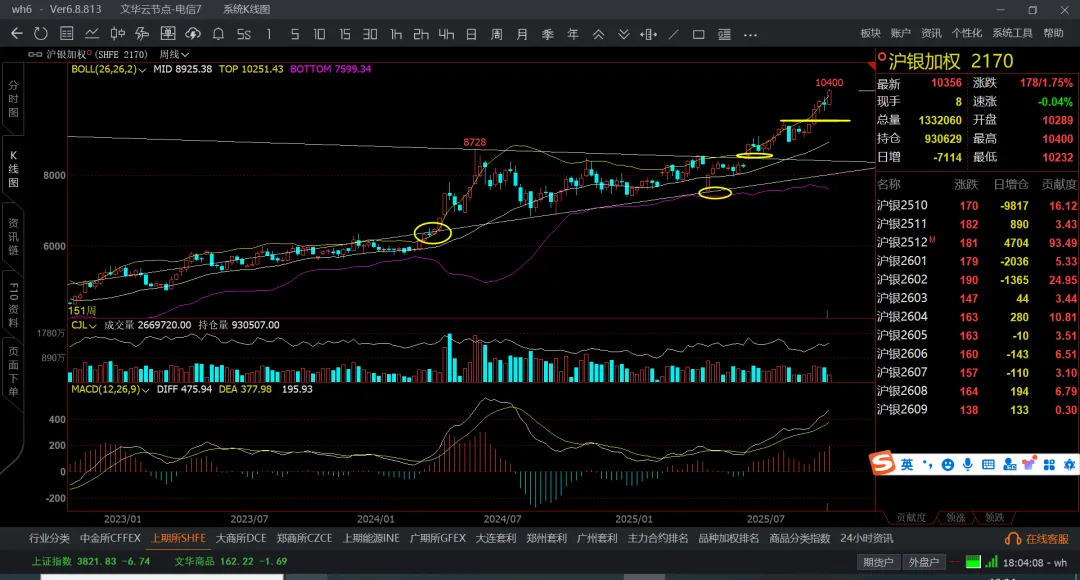Viewport: 1080px width, 580px height.
Task: Open the cloud sync icon
Action: point(193,34)
